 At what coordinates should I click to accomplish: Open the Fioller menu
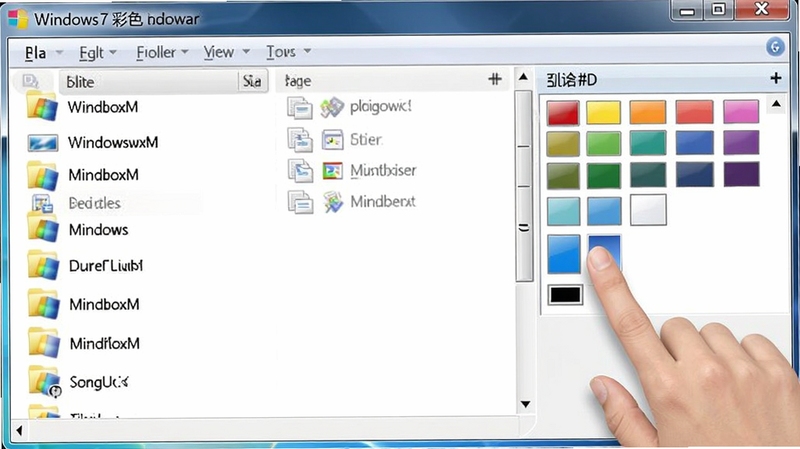click(156, 52)
